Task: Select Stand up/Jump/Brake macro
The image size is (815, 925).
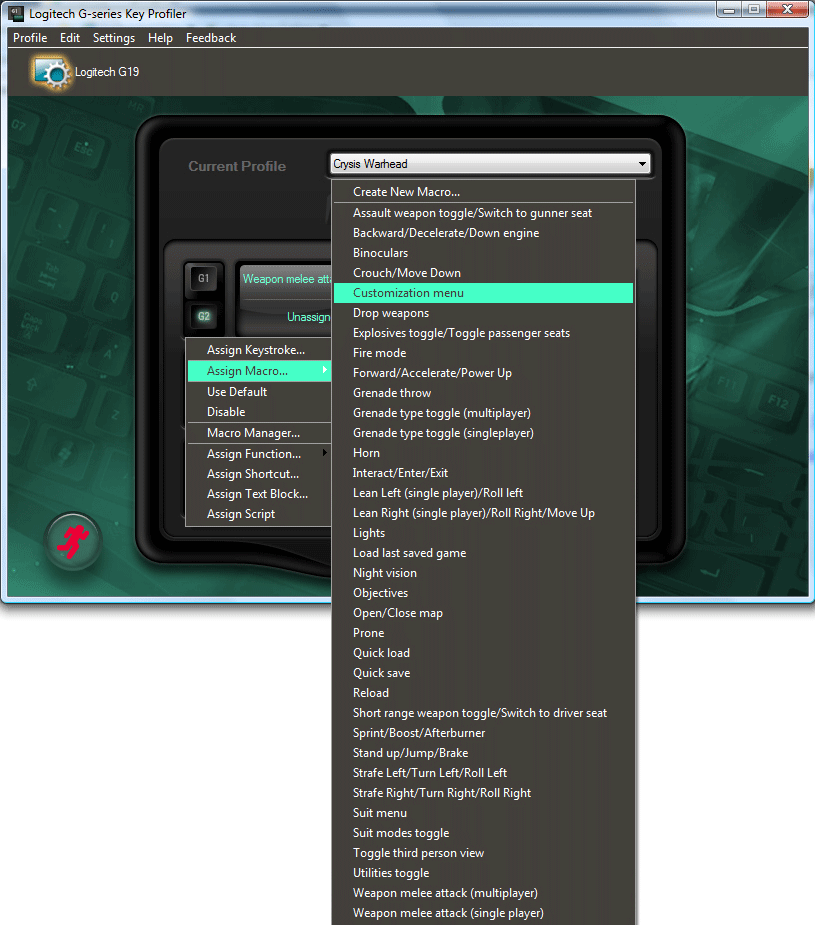Action: pos(484,753)
